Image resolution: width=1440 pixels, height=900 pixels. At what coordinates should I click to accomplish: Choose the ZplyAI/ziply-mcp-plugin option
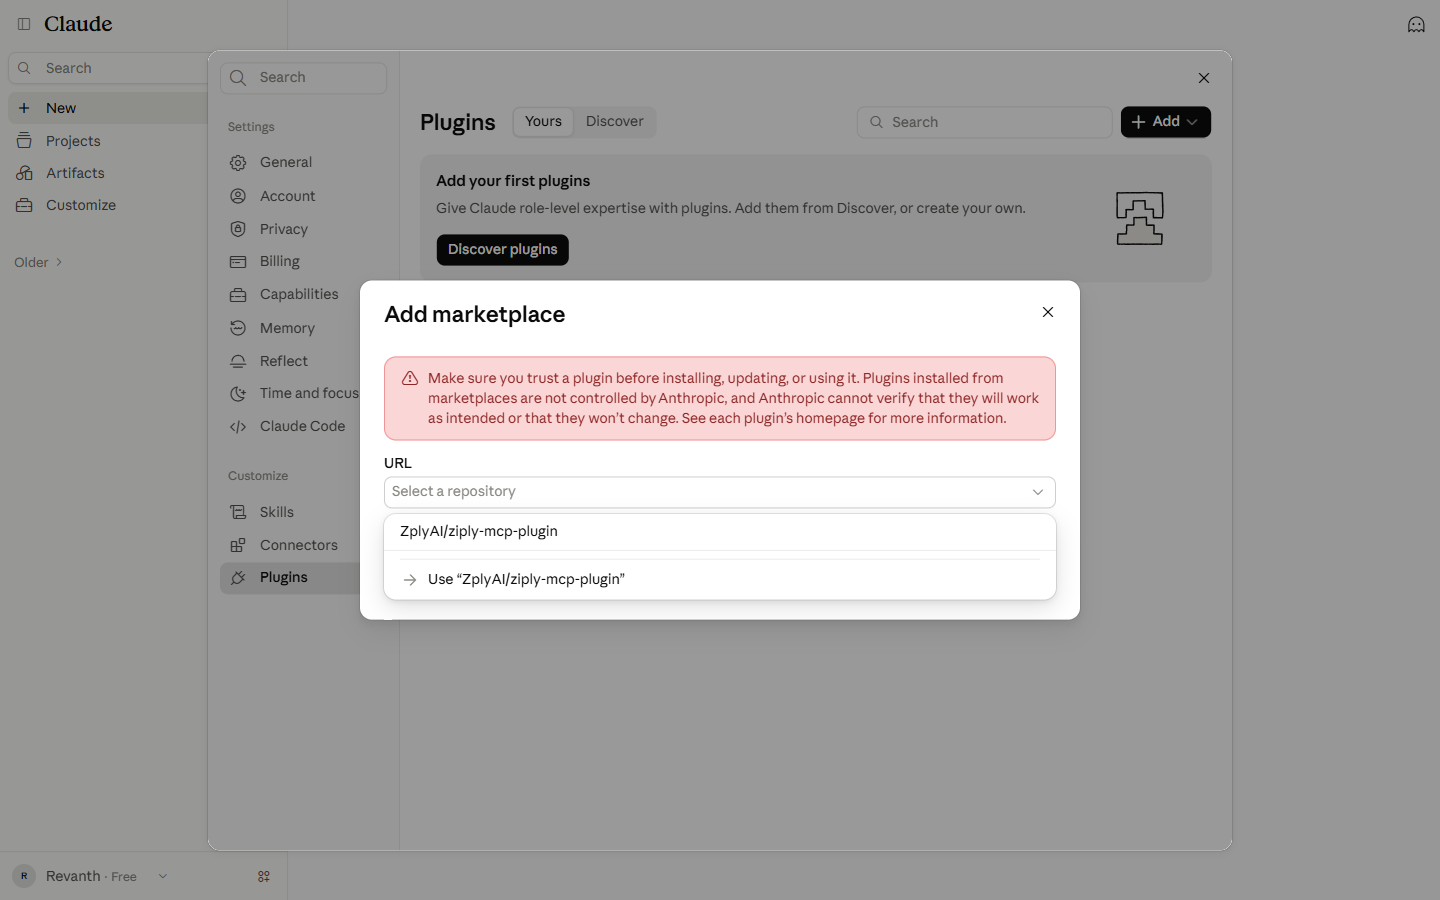pyautogui.click(x=720, y=532)
